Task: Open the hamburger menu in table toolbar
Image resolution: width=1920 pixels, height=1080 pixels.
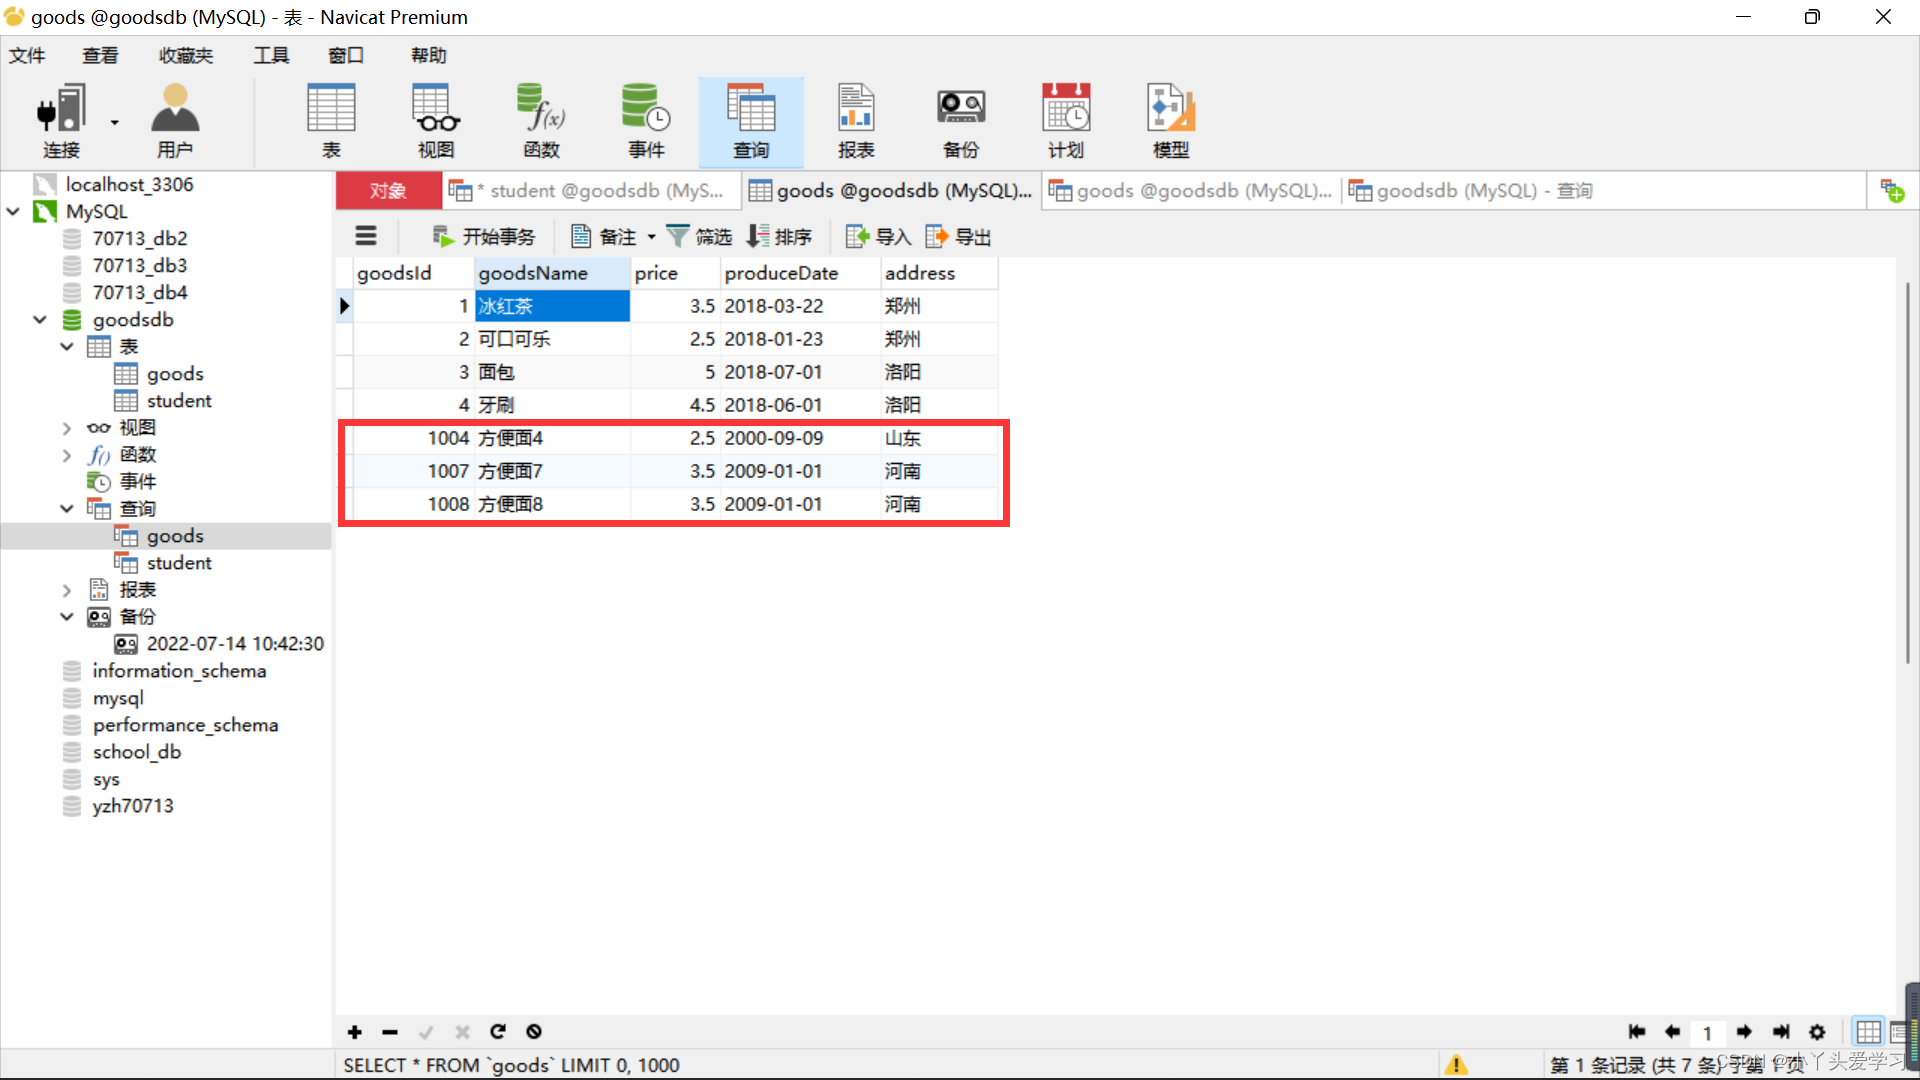Action: 366,236
